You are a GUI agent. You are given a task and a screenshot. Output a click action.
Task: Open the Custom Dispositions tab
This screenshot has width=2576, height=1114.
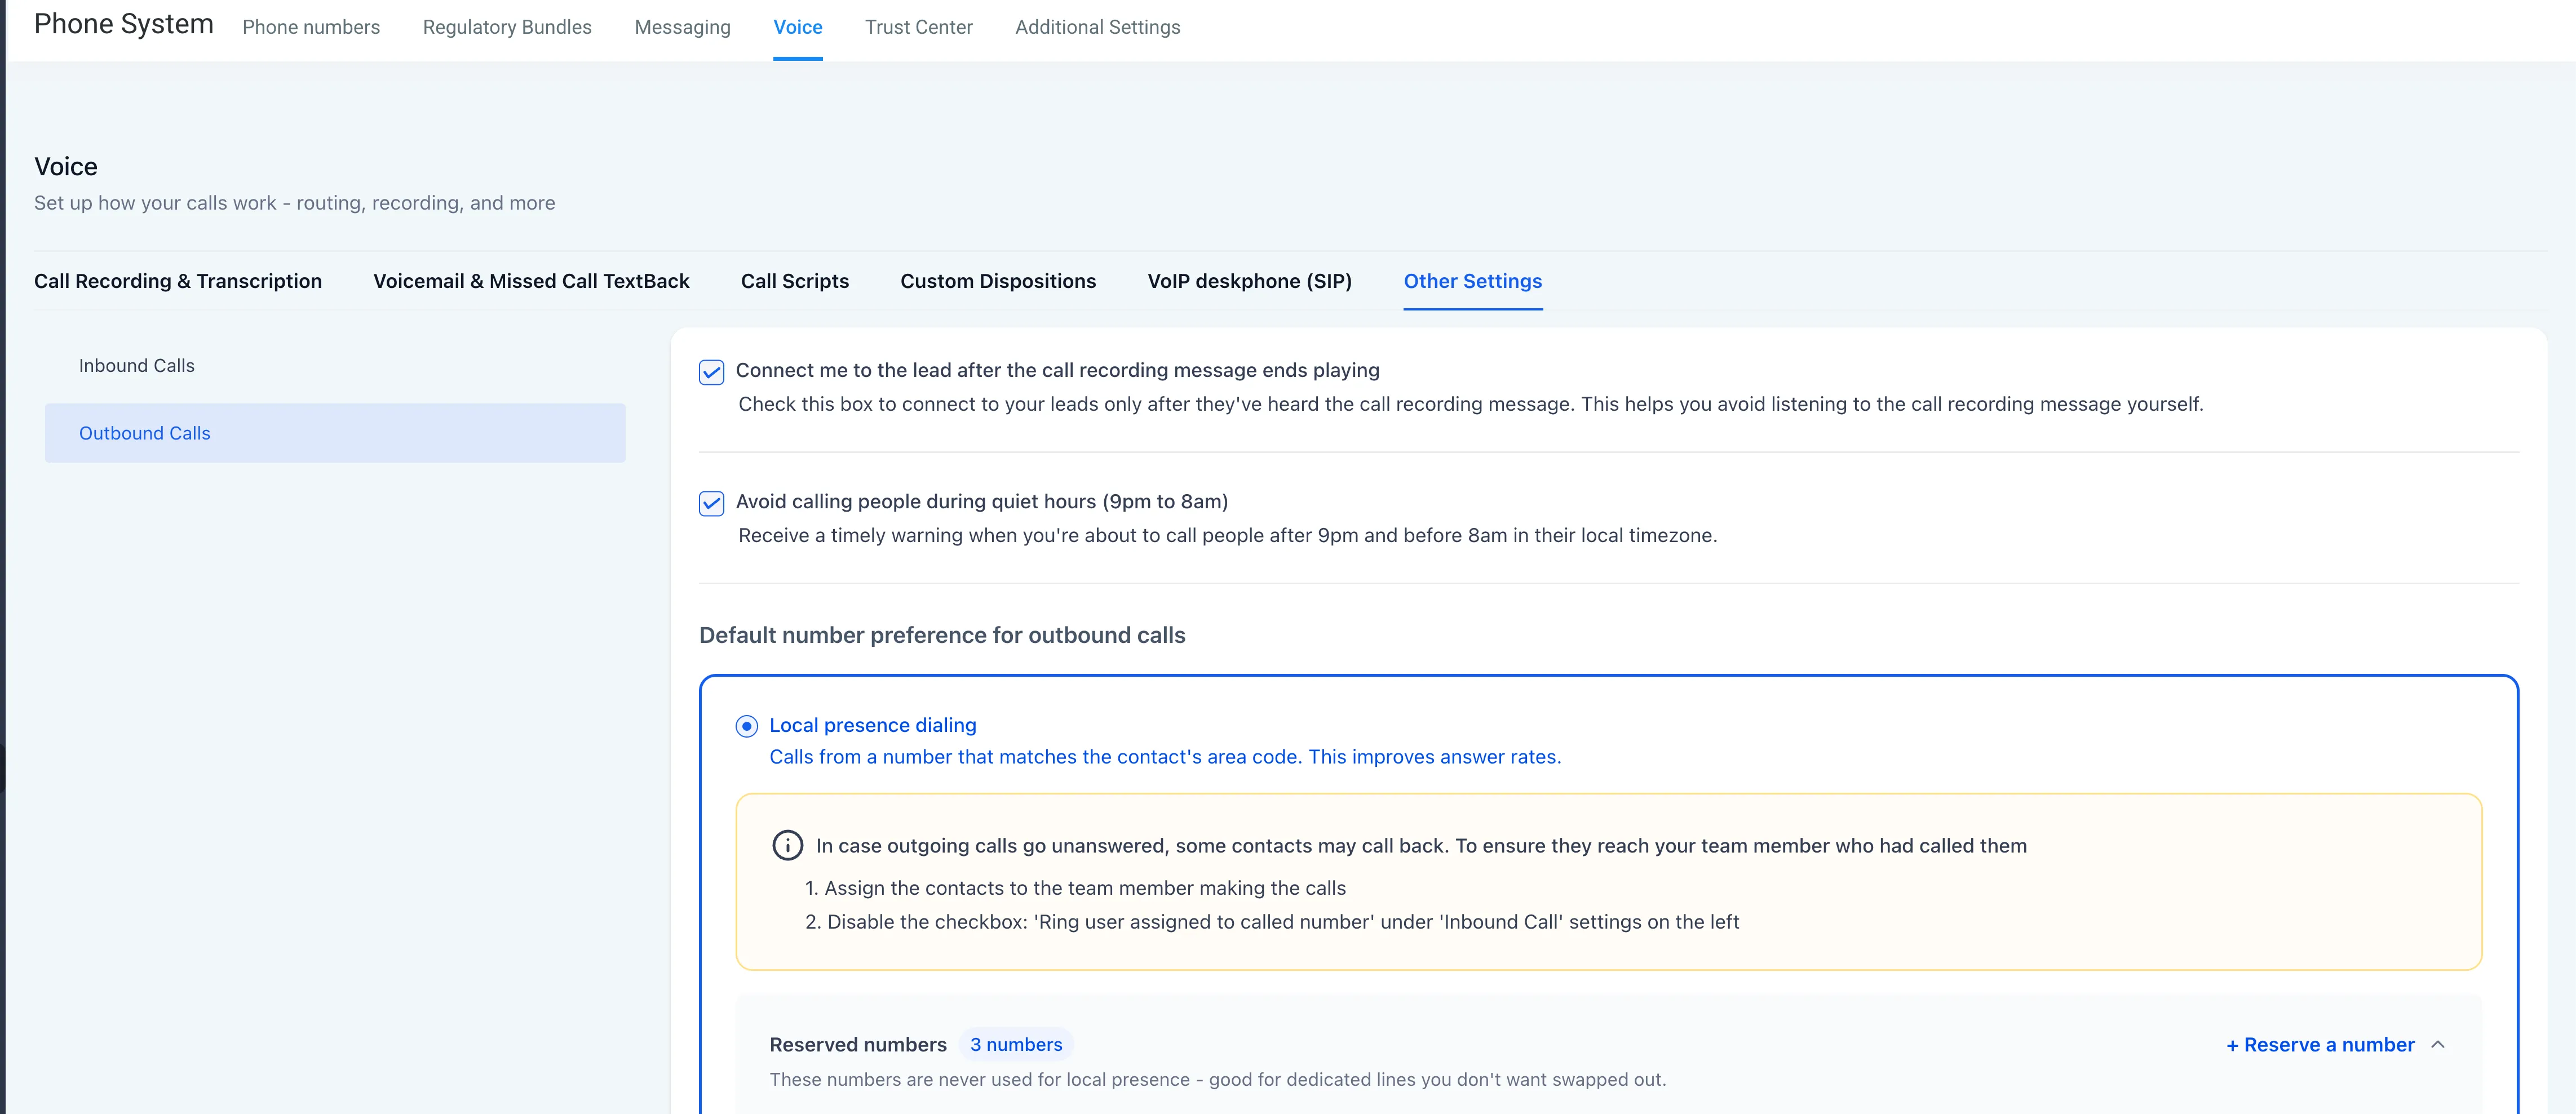998,281
